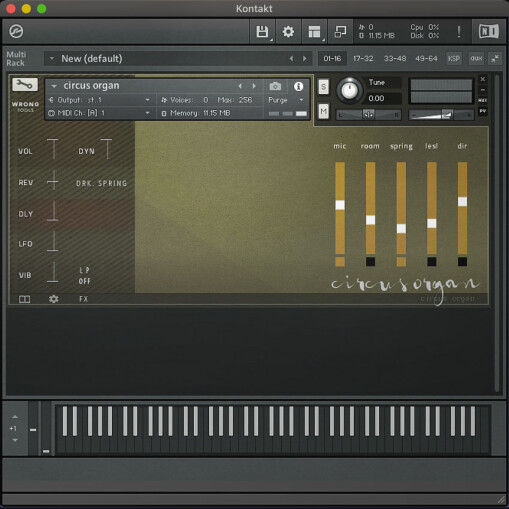Click the DYN control slider
Image resolution: width=509 pixels, height=509 pixels.
point(106,149)
